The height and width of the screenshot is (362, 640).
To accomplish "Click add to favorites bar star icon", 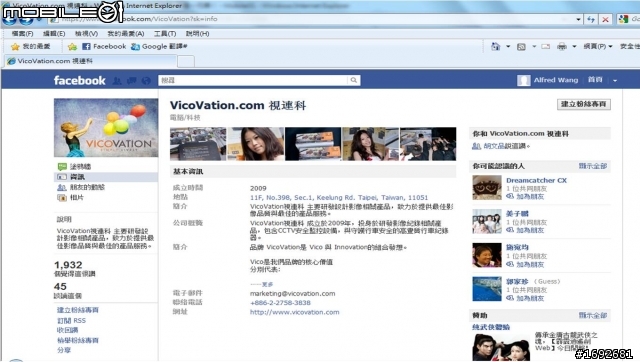I will [x=72, y=47].
